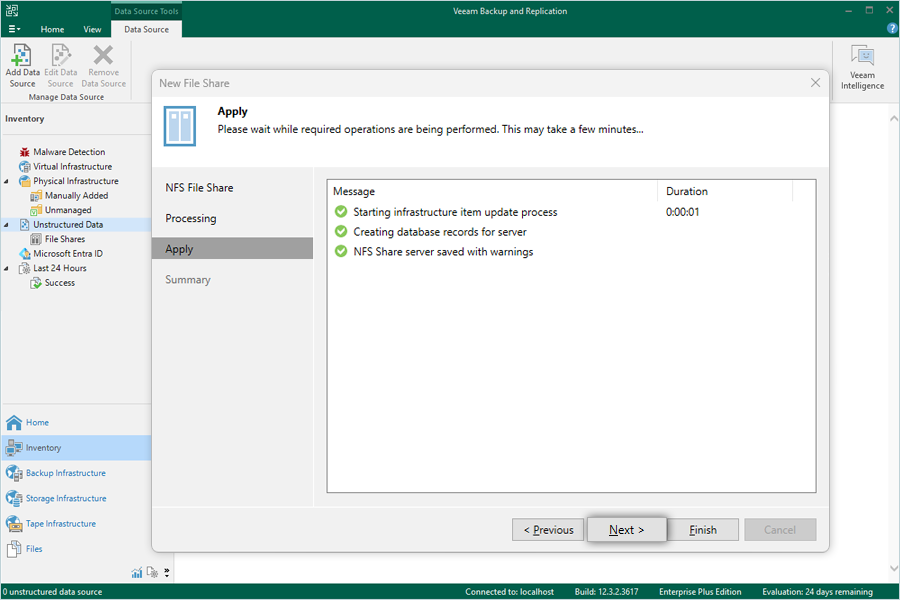The width and height of the screenshot is (900, 600).
Task: Click the Malware Detection tree label
Action: (x=69, y=152)
